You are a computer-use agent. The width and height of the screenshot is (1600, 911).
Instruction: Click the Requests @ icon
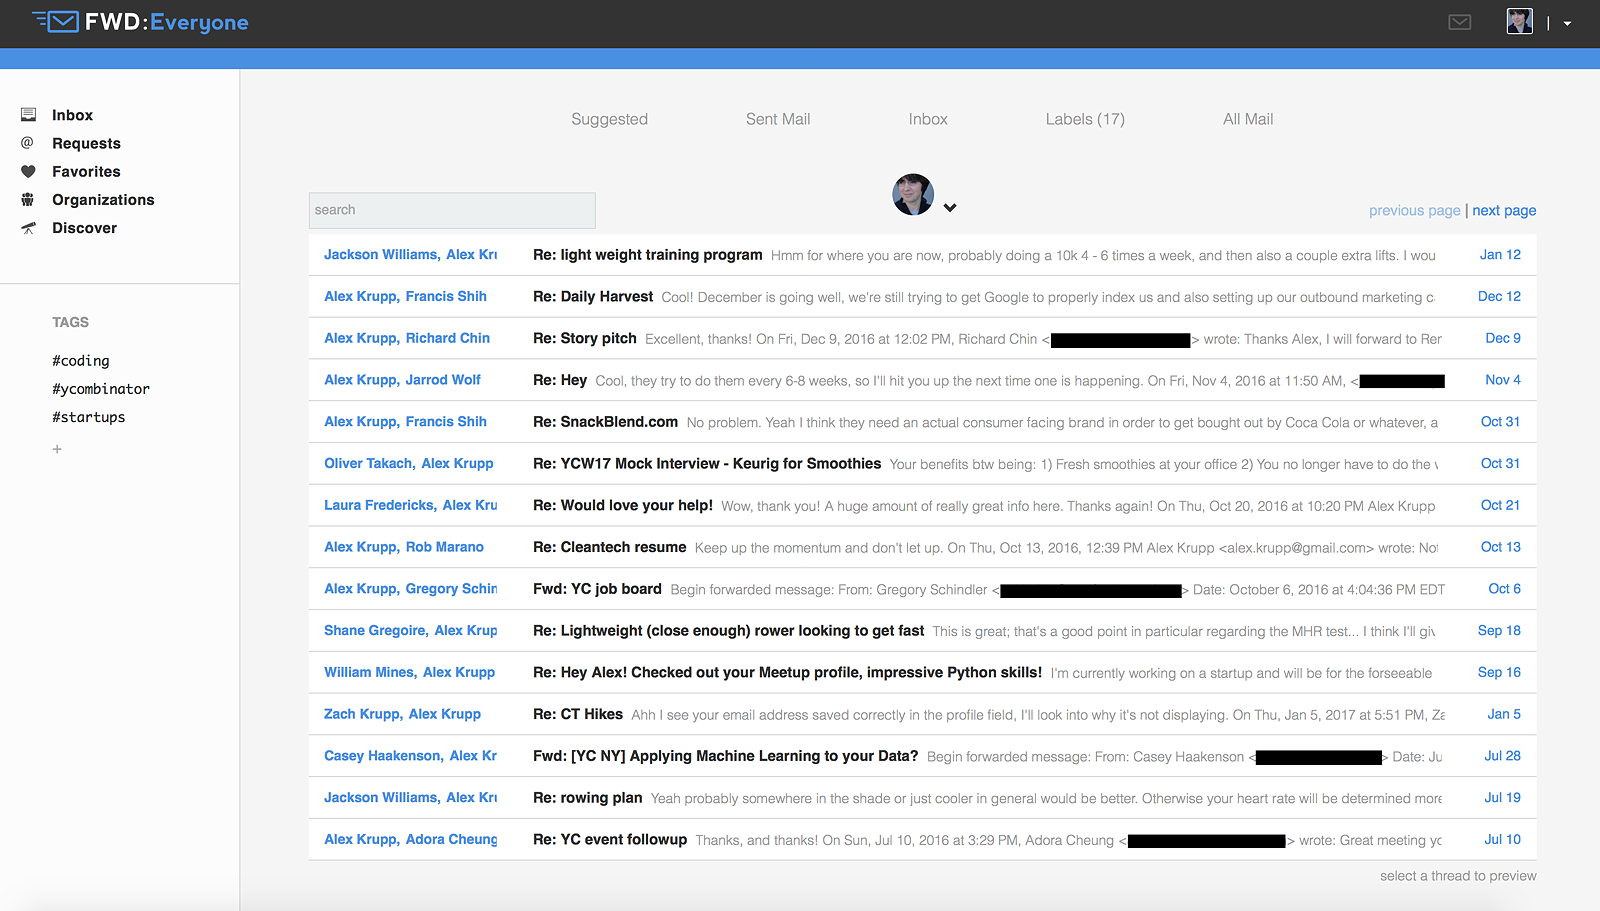[28, 143]
